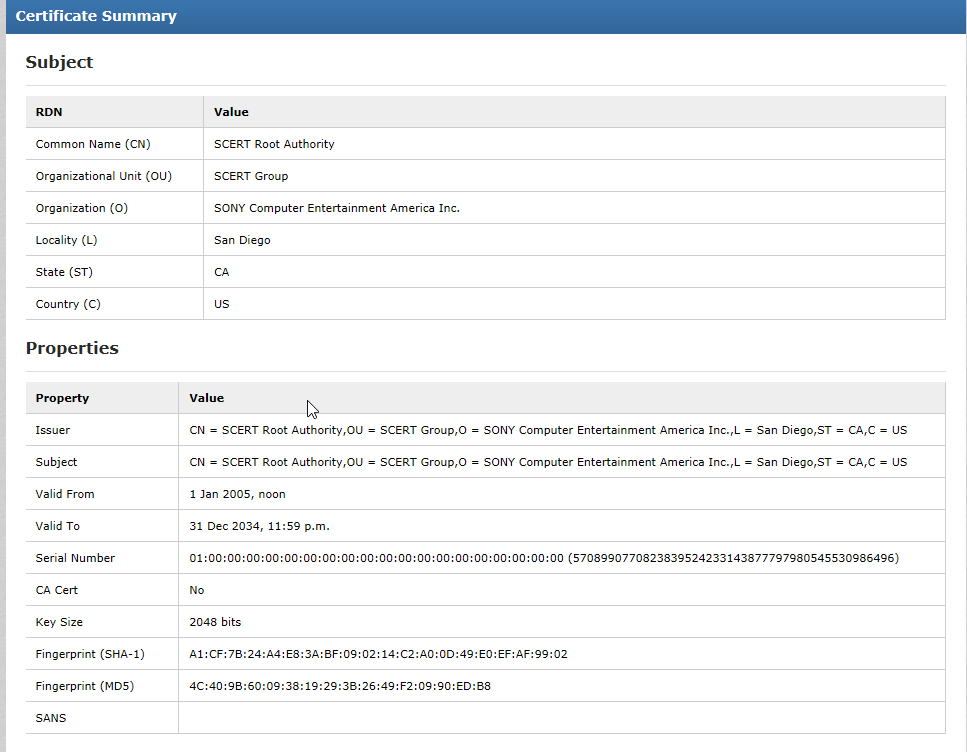
Task: Click the Value header in Subject table
Action: 231,112
